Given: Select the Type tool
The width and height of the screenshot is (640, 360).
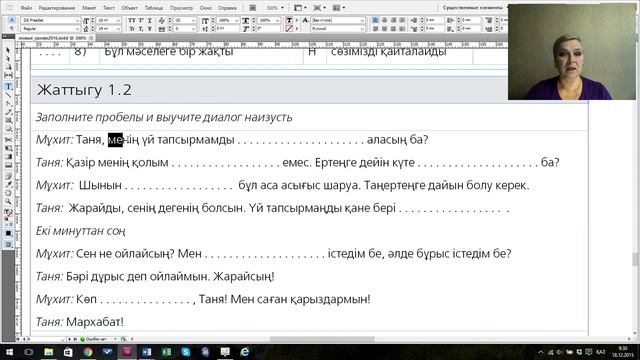Looking at the screenshot, I should click(x=8, y=86).
